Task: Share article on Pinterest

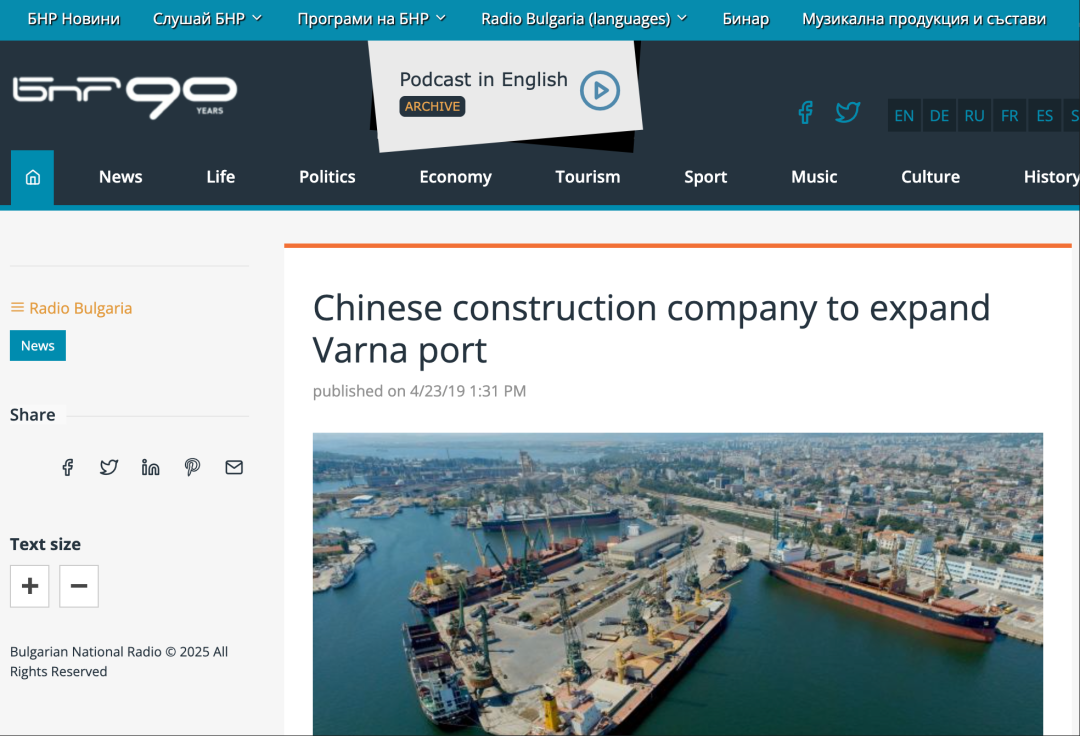Action: [192, 467]
